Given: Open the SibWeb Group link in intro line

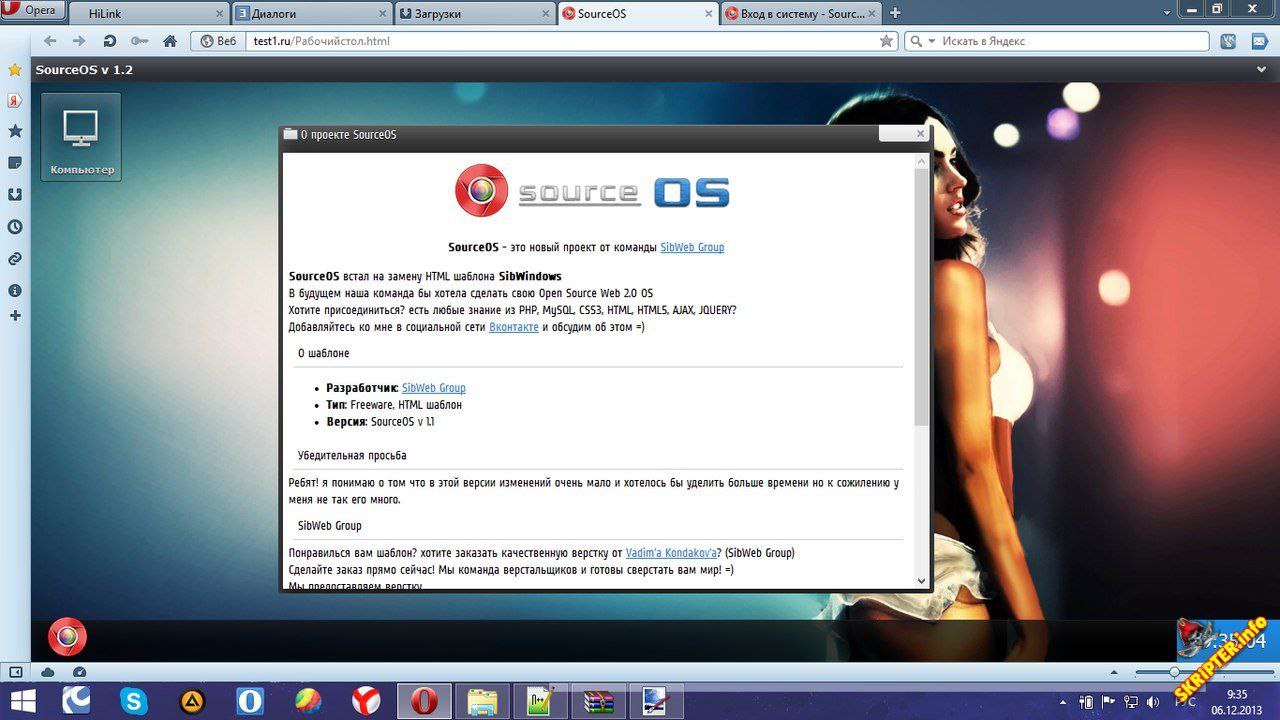Looking at the screenshot, I should click(692, 247).
